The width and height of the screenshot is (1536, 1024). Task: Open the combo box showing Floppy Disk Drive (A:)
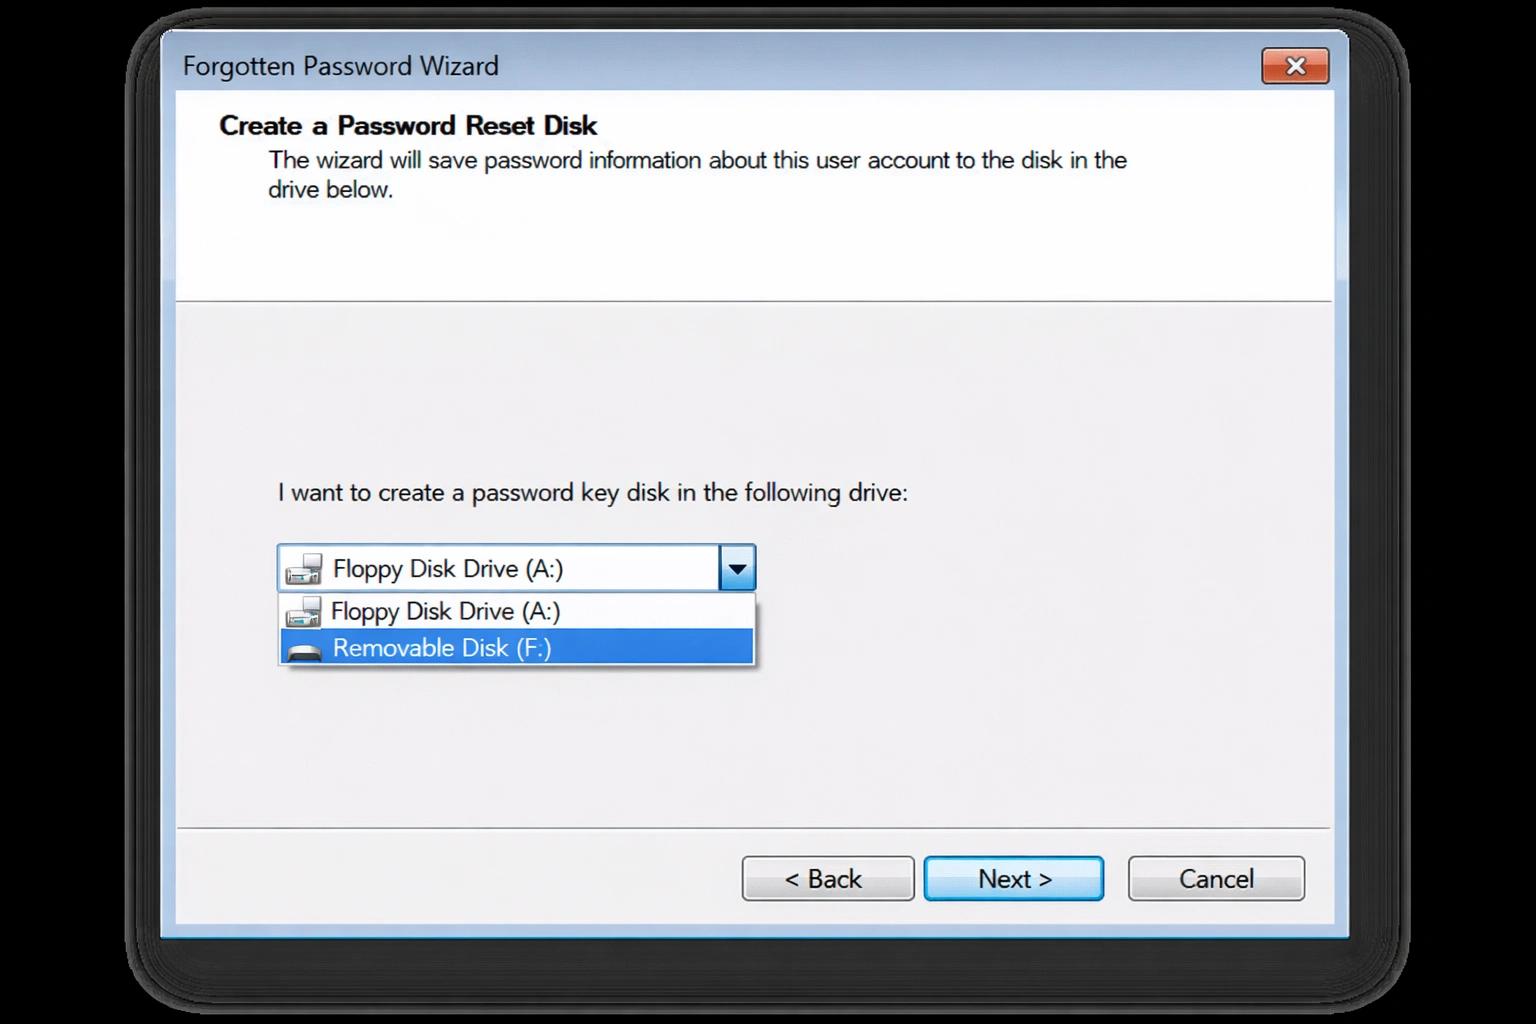[x=737, y=567]
